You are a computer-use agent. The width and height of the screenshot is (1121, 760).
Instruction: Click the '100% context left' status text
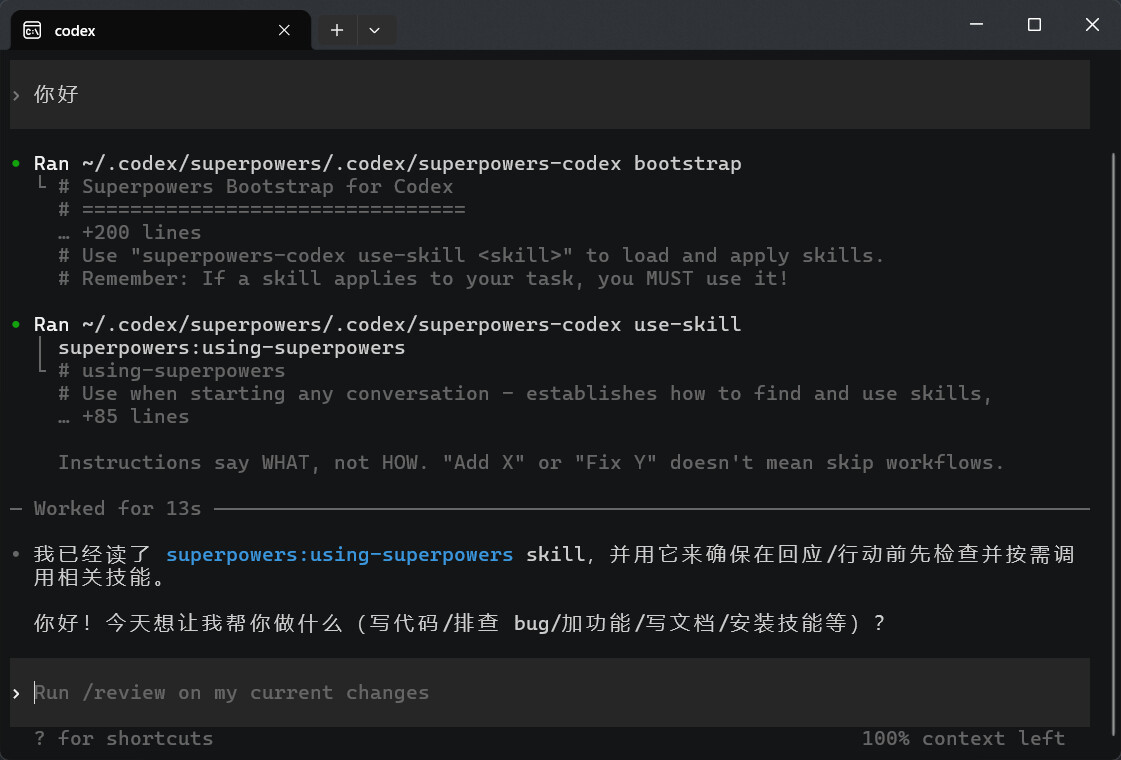[x=963, y=738]
